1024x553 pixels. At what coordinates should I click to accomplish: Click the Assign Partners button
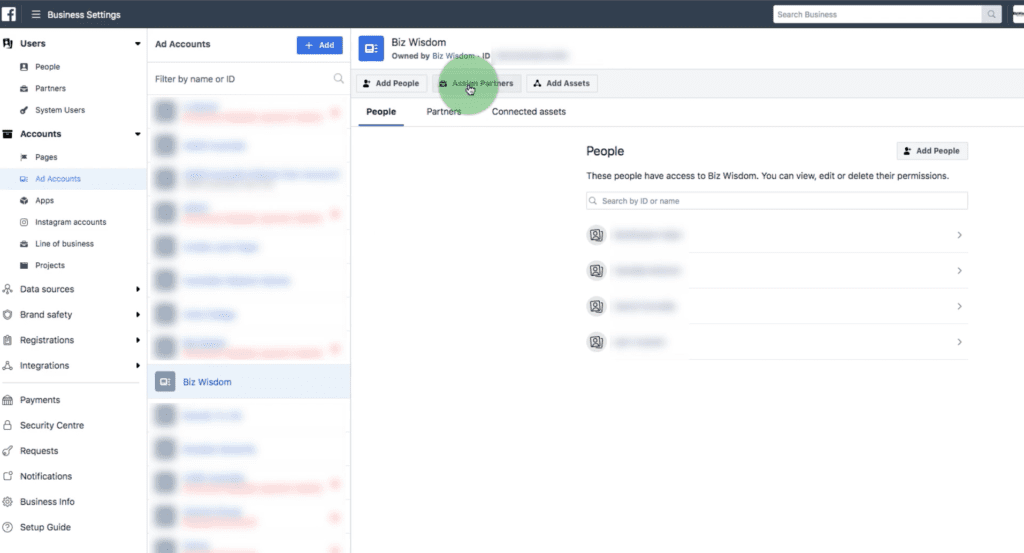pos(476,83)
